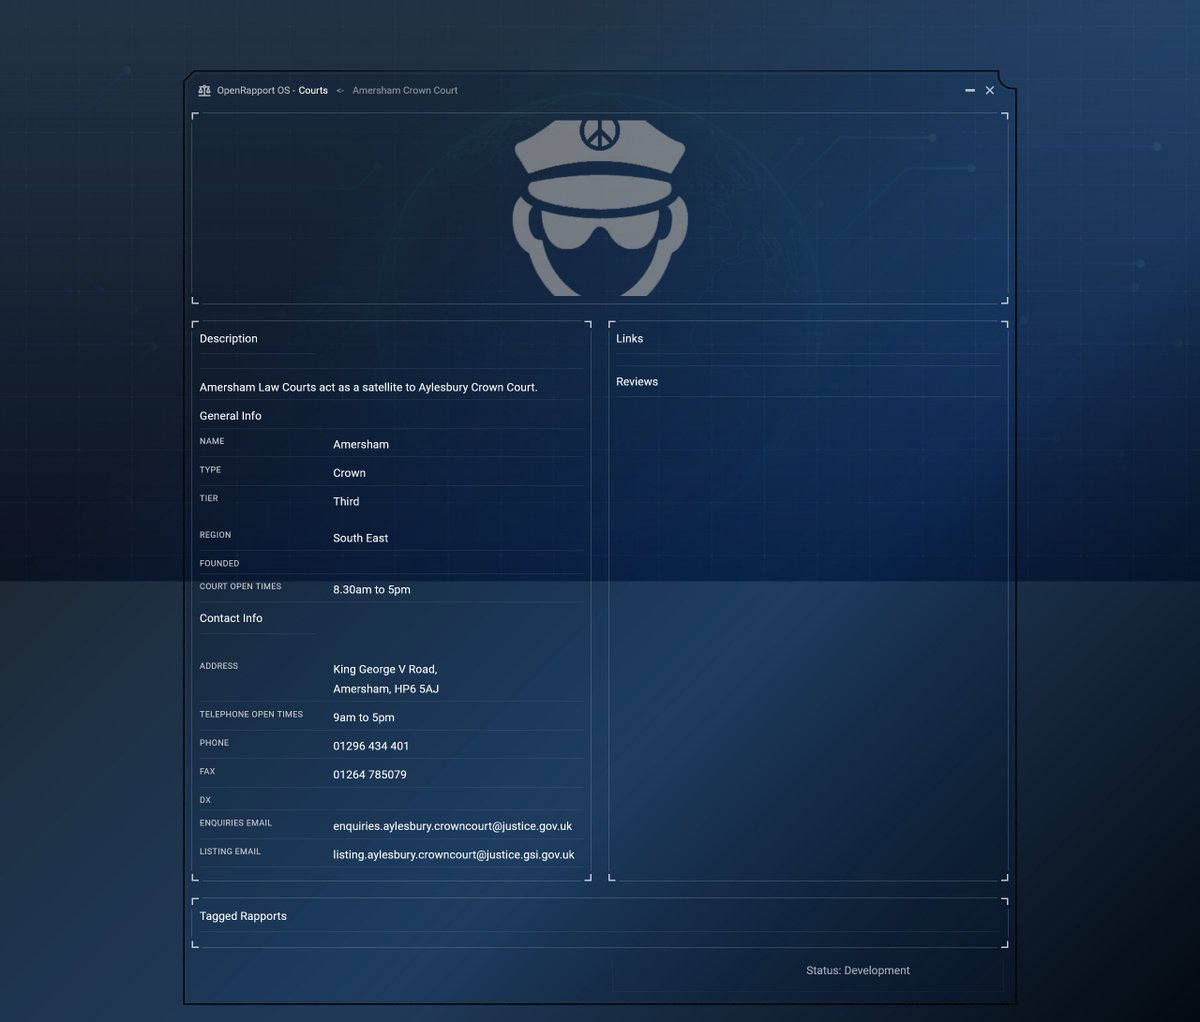The width and height of the screenshot is (1200, 1022).
Task: Click the Amersham, HP6 5AJ postcode line
Action: 386,689
